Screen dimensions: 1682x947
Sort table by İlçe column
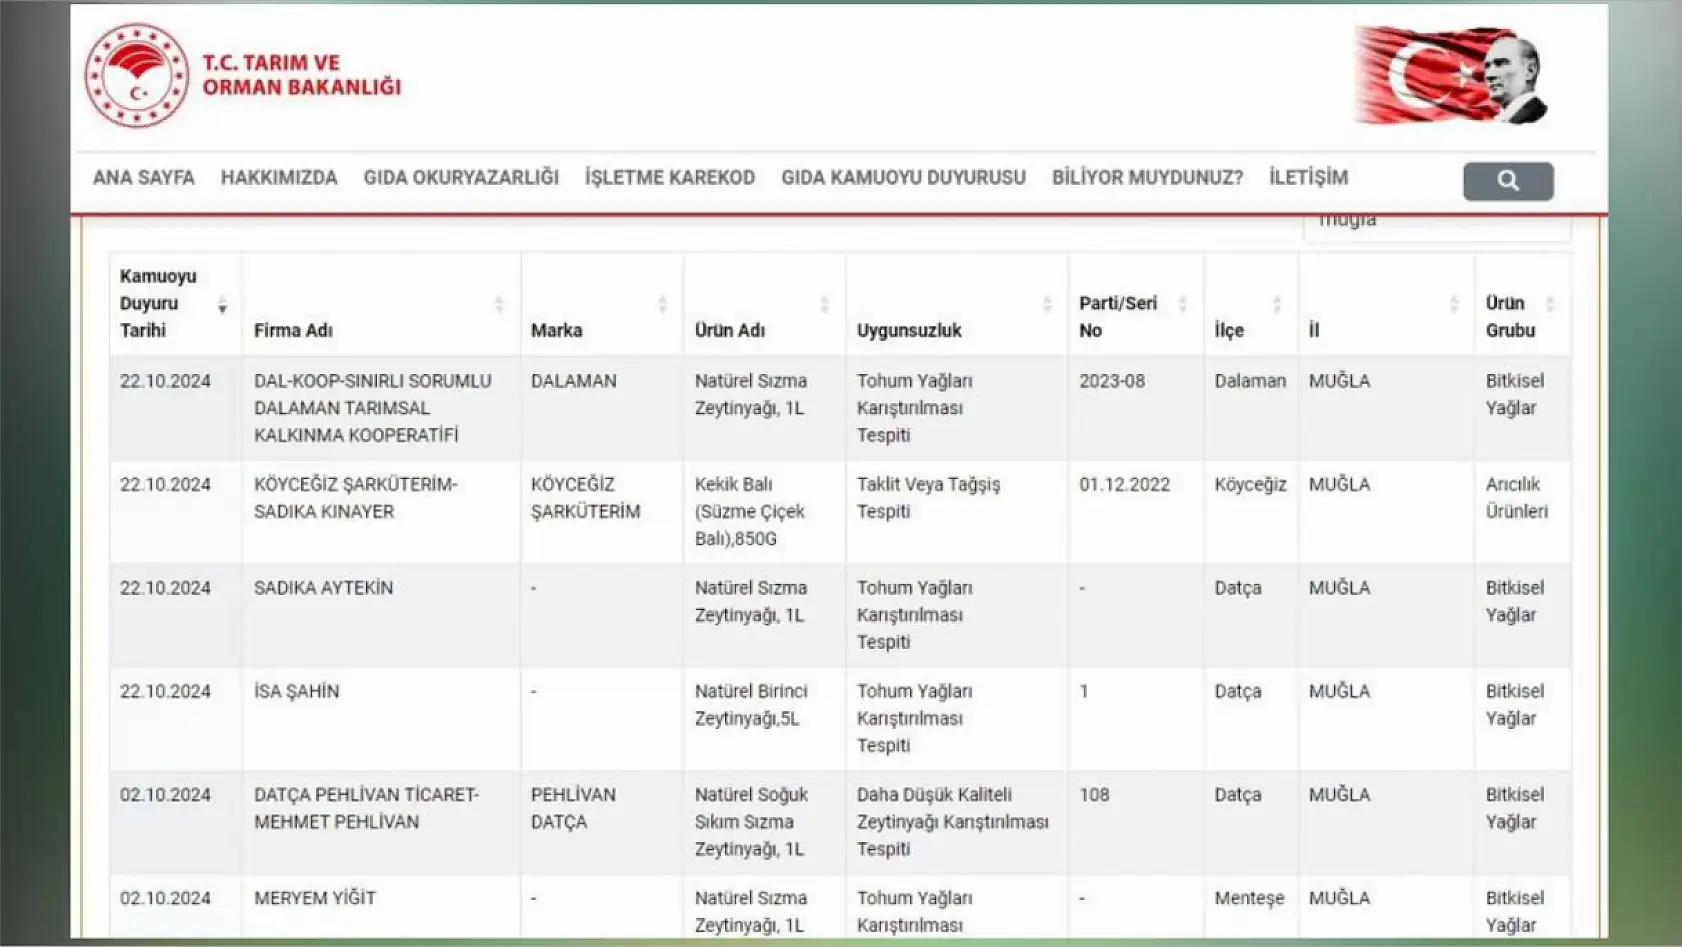click(1276, 305)
